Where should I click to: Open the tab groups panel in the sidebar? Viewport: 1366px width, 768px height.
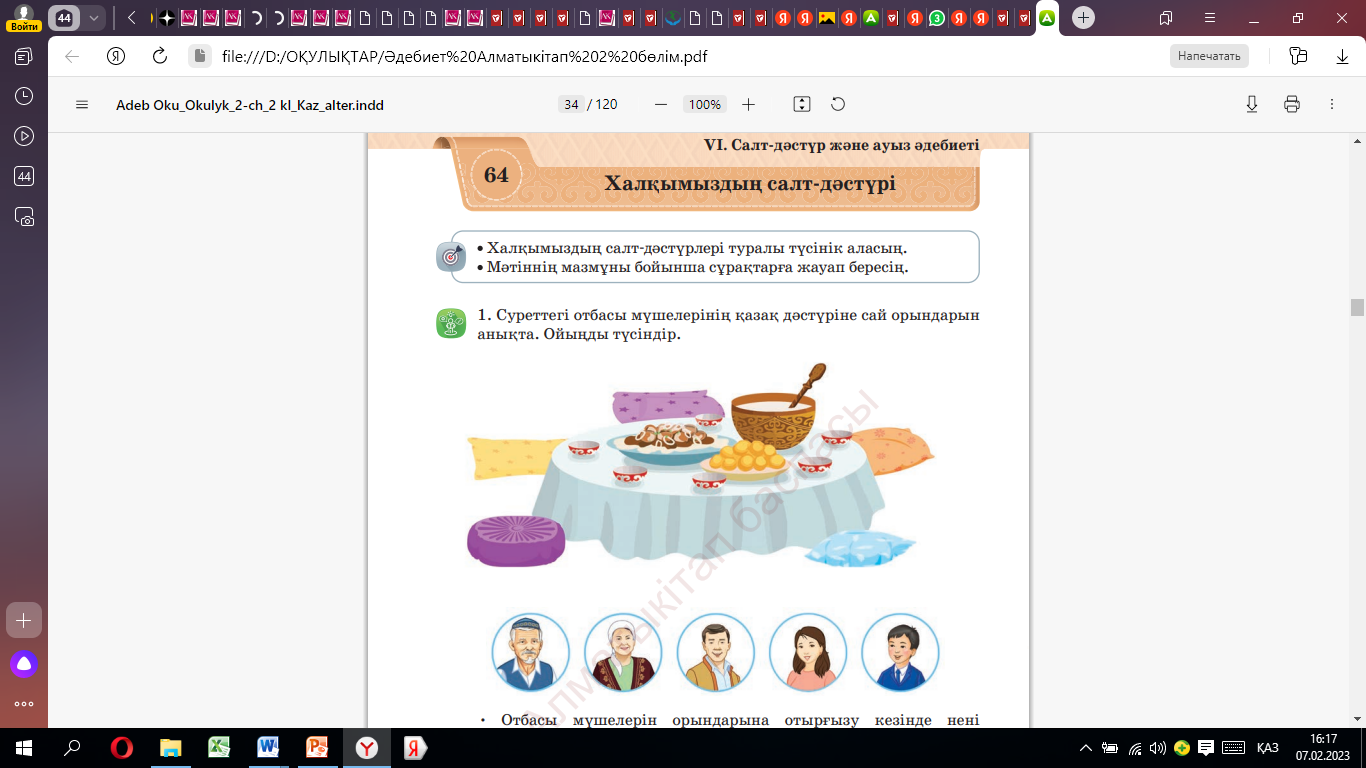tap(24, 57)
